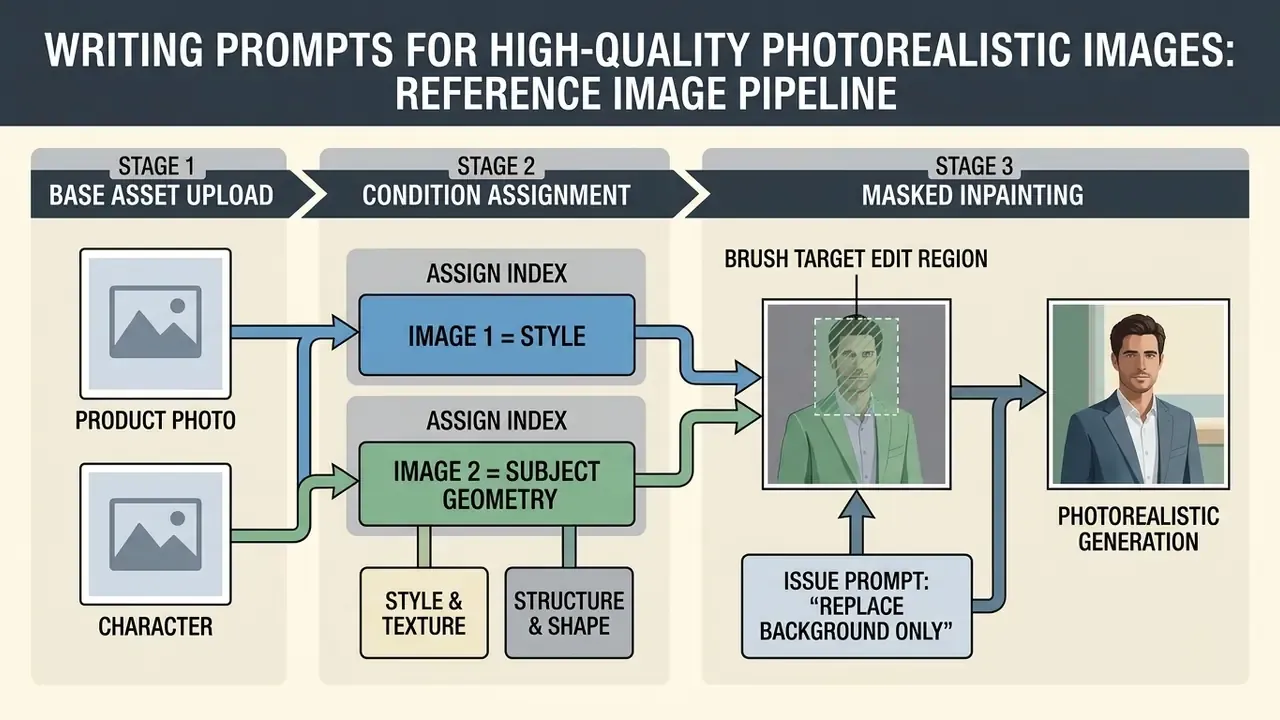
Task: Click the "PHOTOREALISTIC GENERATION" caption
Action: pos(1140,529)
